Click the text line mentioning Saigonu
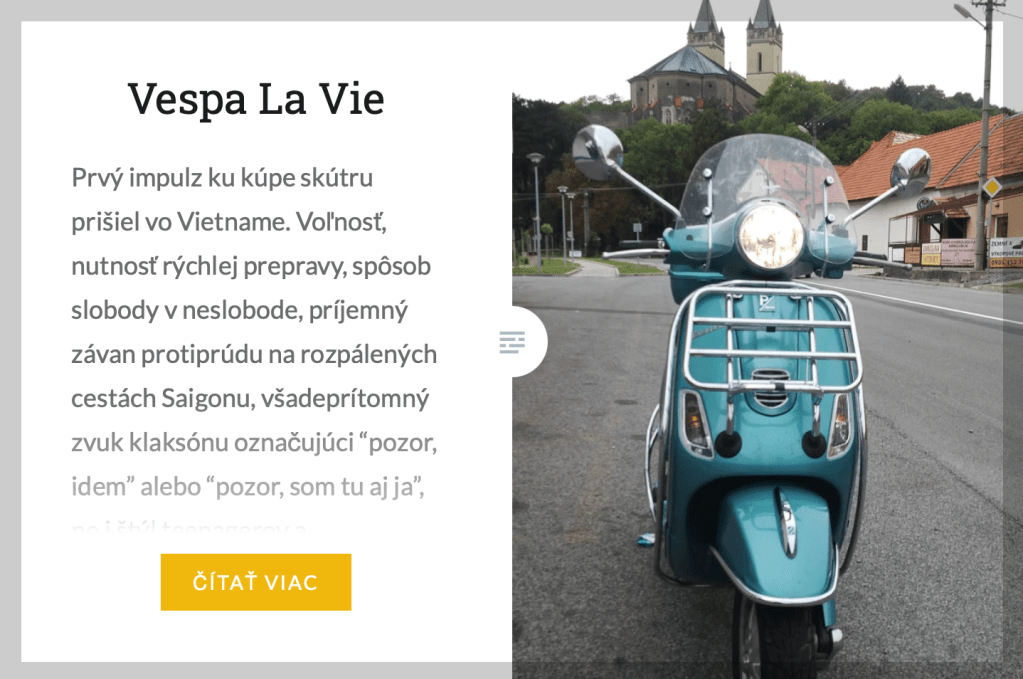 coord(250,398)
